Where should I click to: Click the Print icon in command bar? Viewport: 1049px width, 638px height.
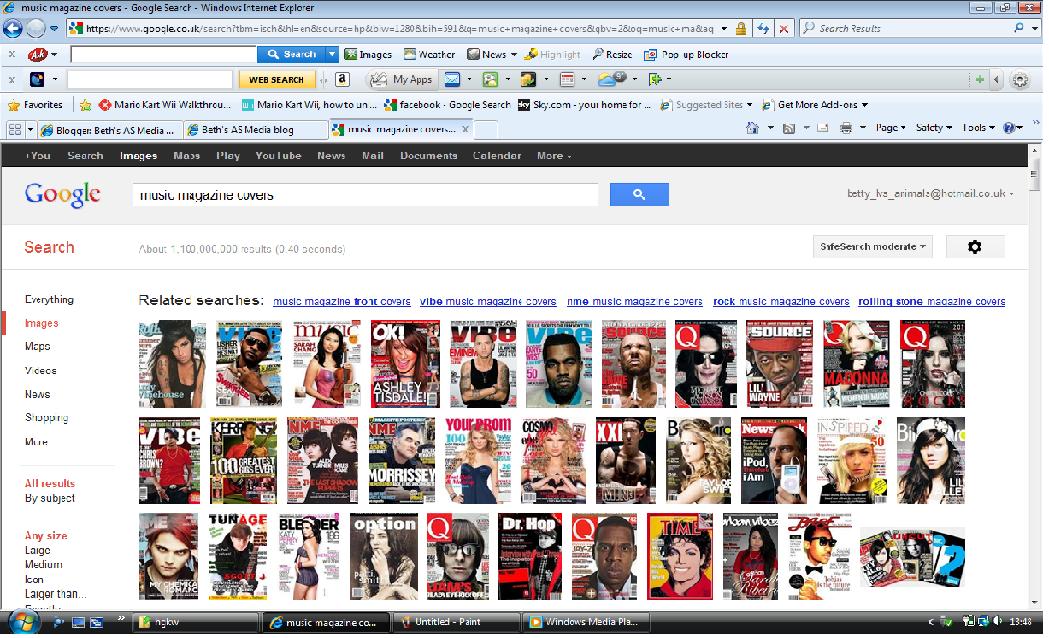coord(846,128)
